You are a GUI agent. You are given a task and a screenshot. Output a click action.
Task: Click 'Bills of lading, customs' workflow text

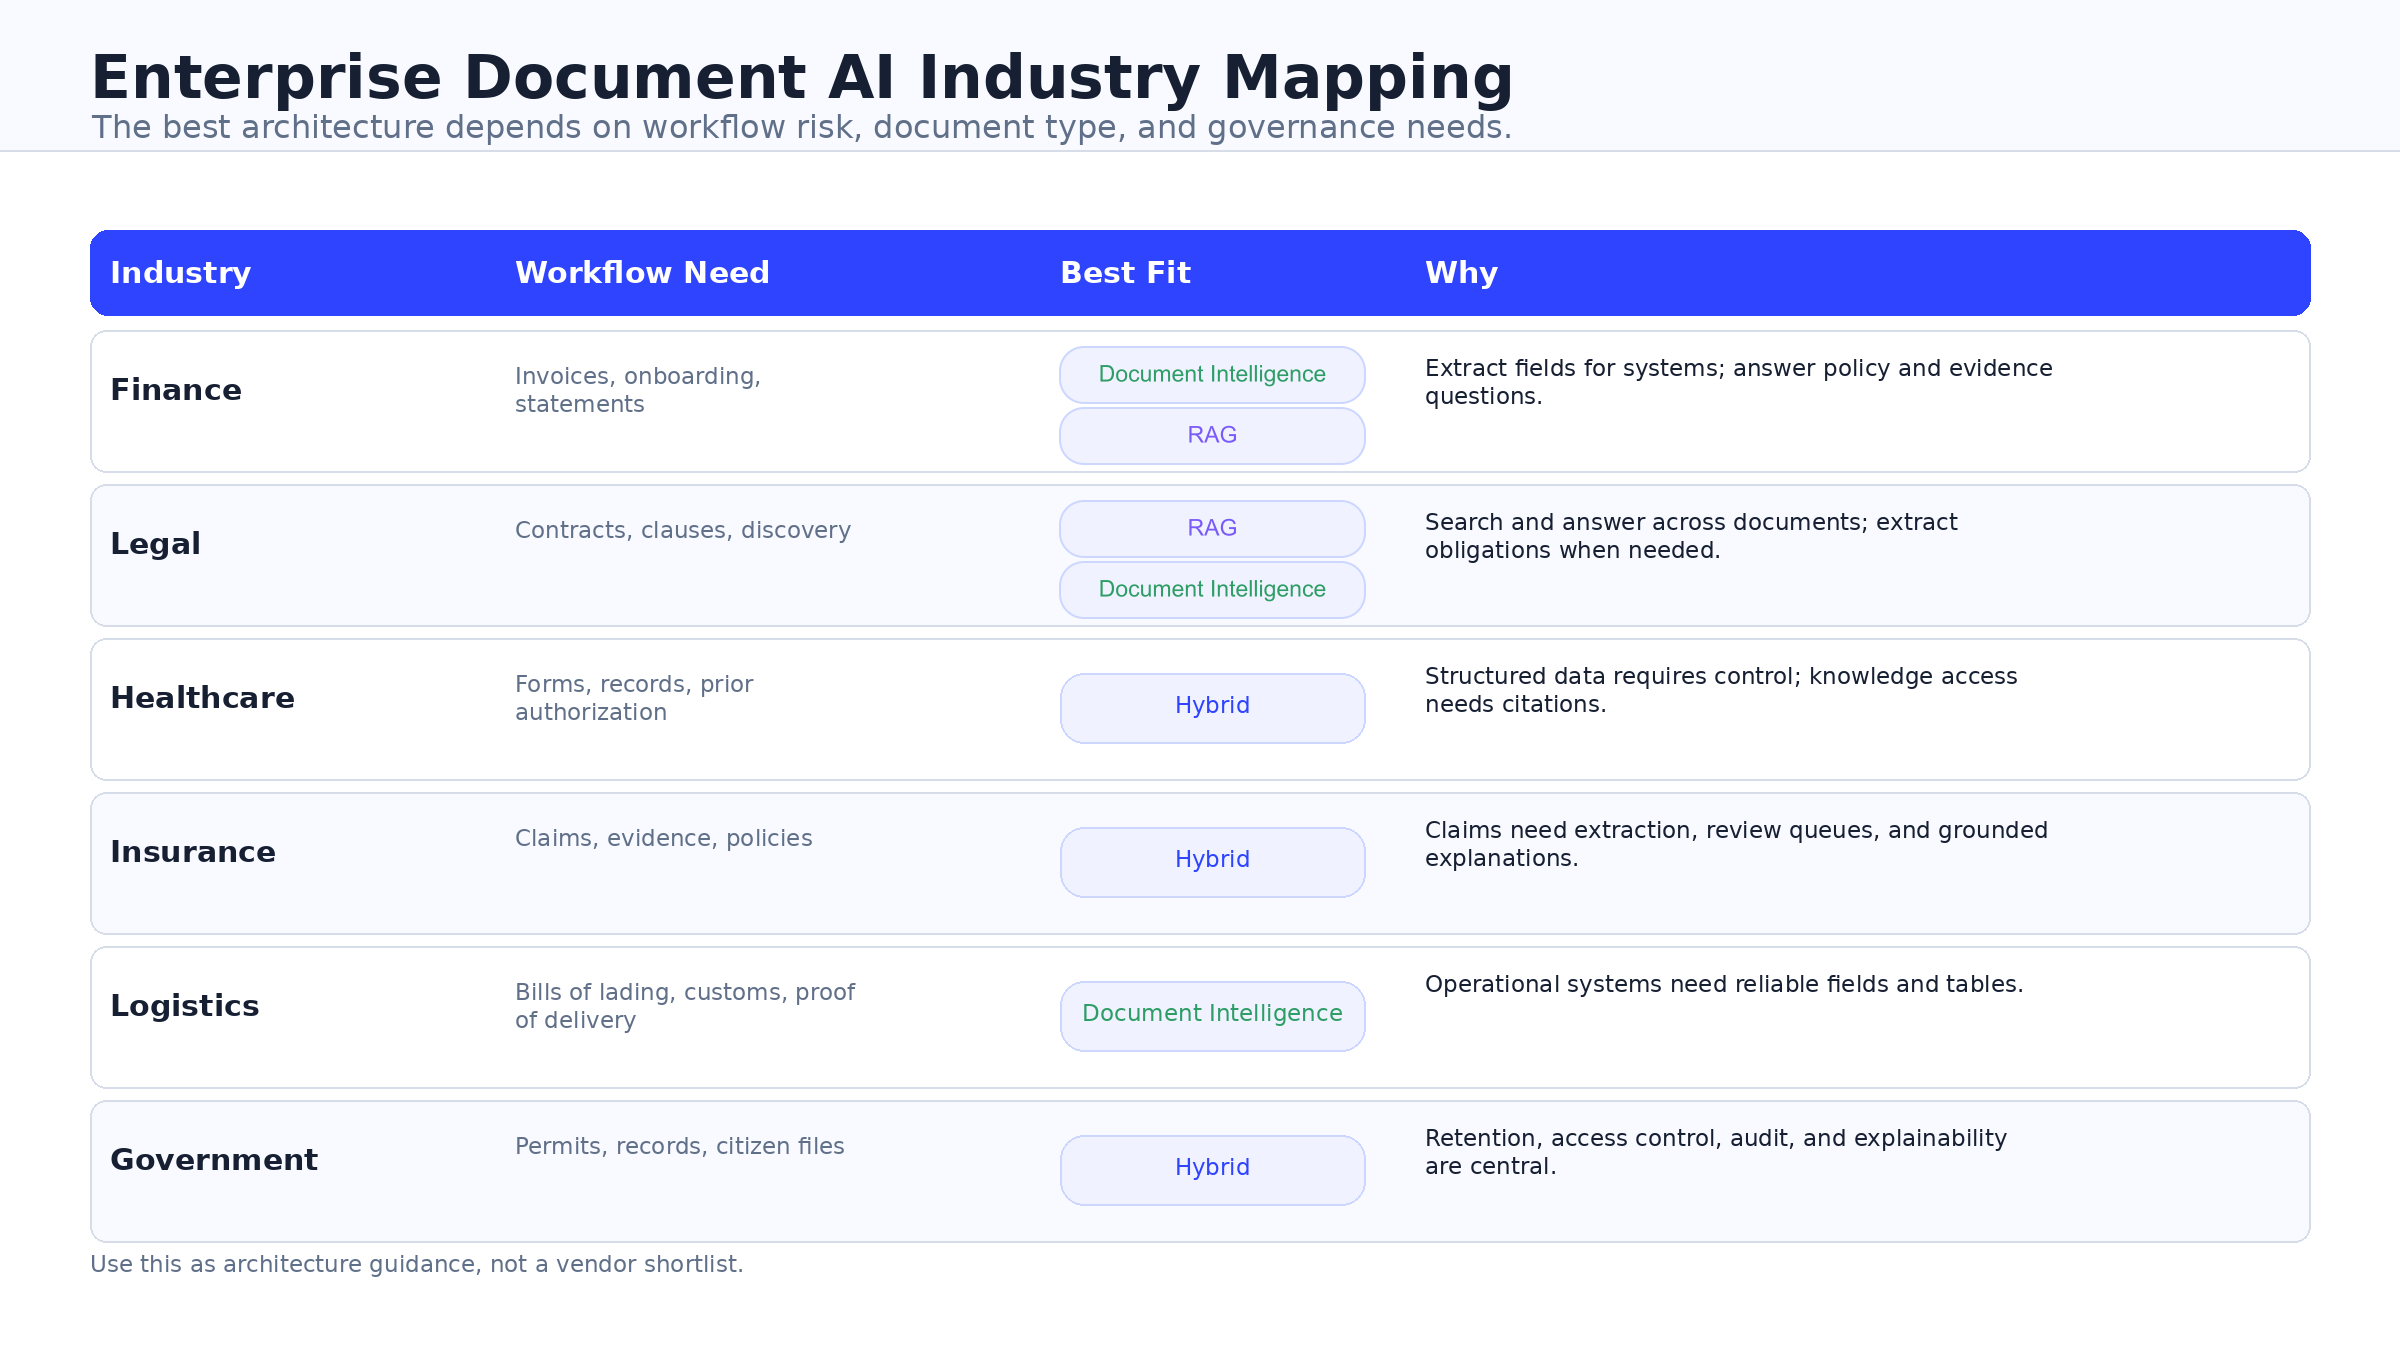(x=685, y=1006)
